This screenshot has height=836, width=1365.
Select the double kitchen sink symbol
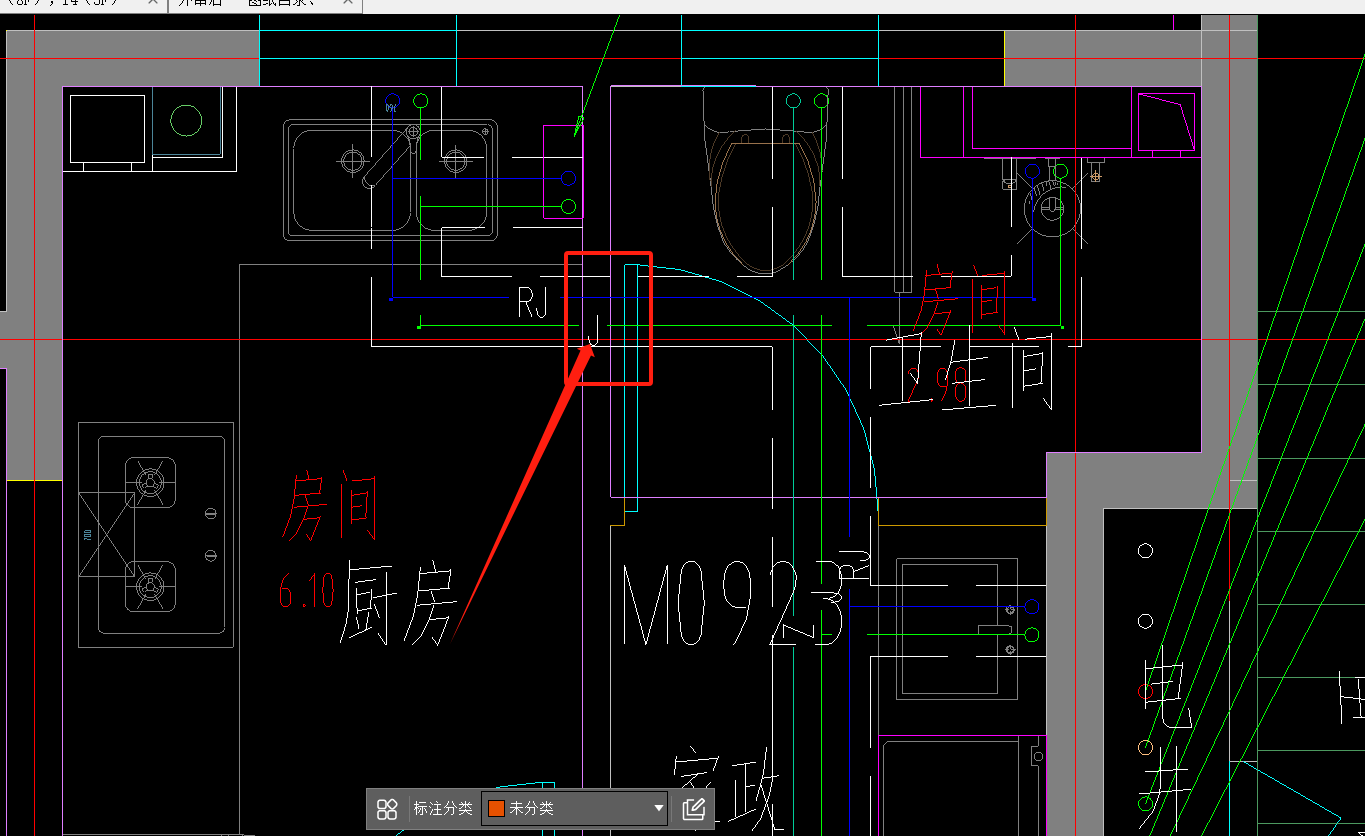(x=391, y=180)
